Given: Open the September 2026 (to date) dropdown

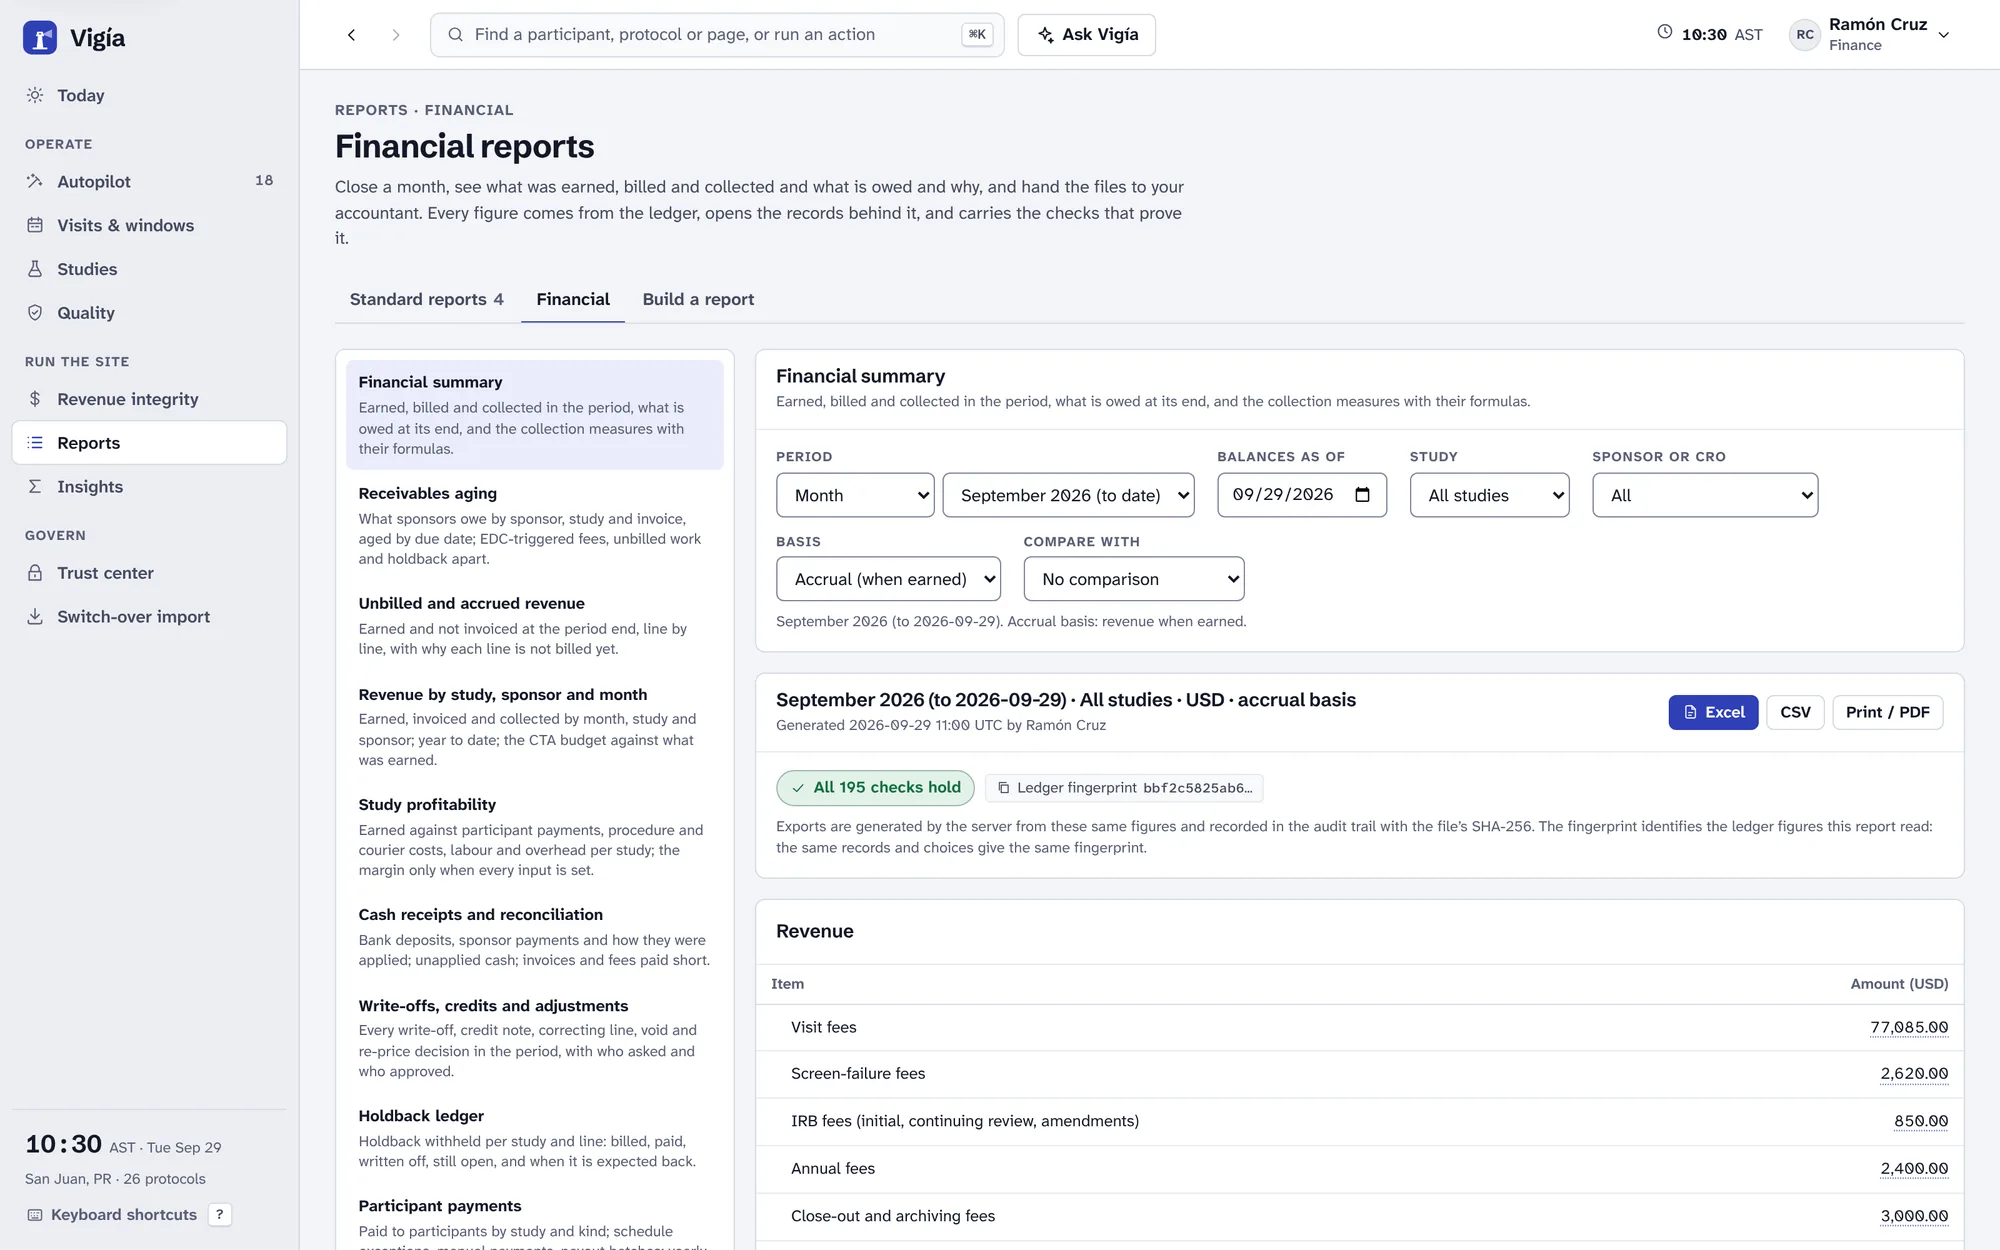Looking at the screenshot, I should pyautogui.click(x=1068, y=495).
